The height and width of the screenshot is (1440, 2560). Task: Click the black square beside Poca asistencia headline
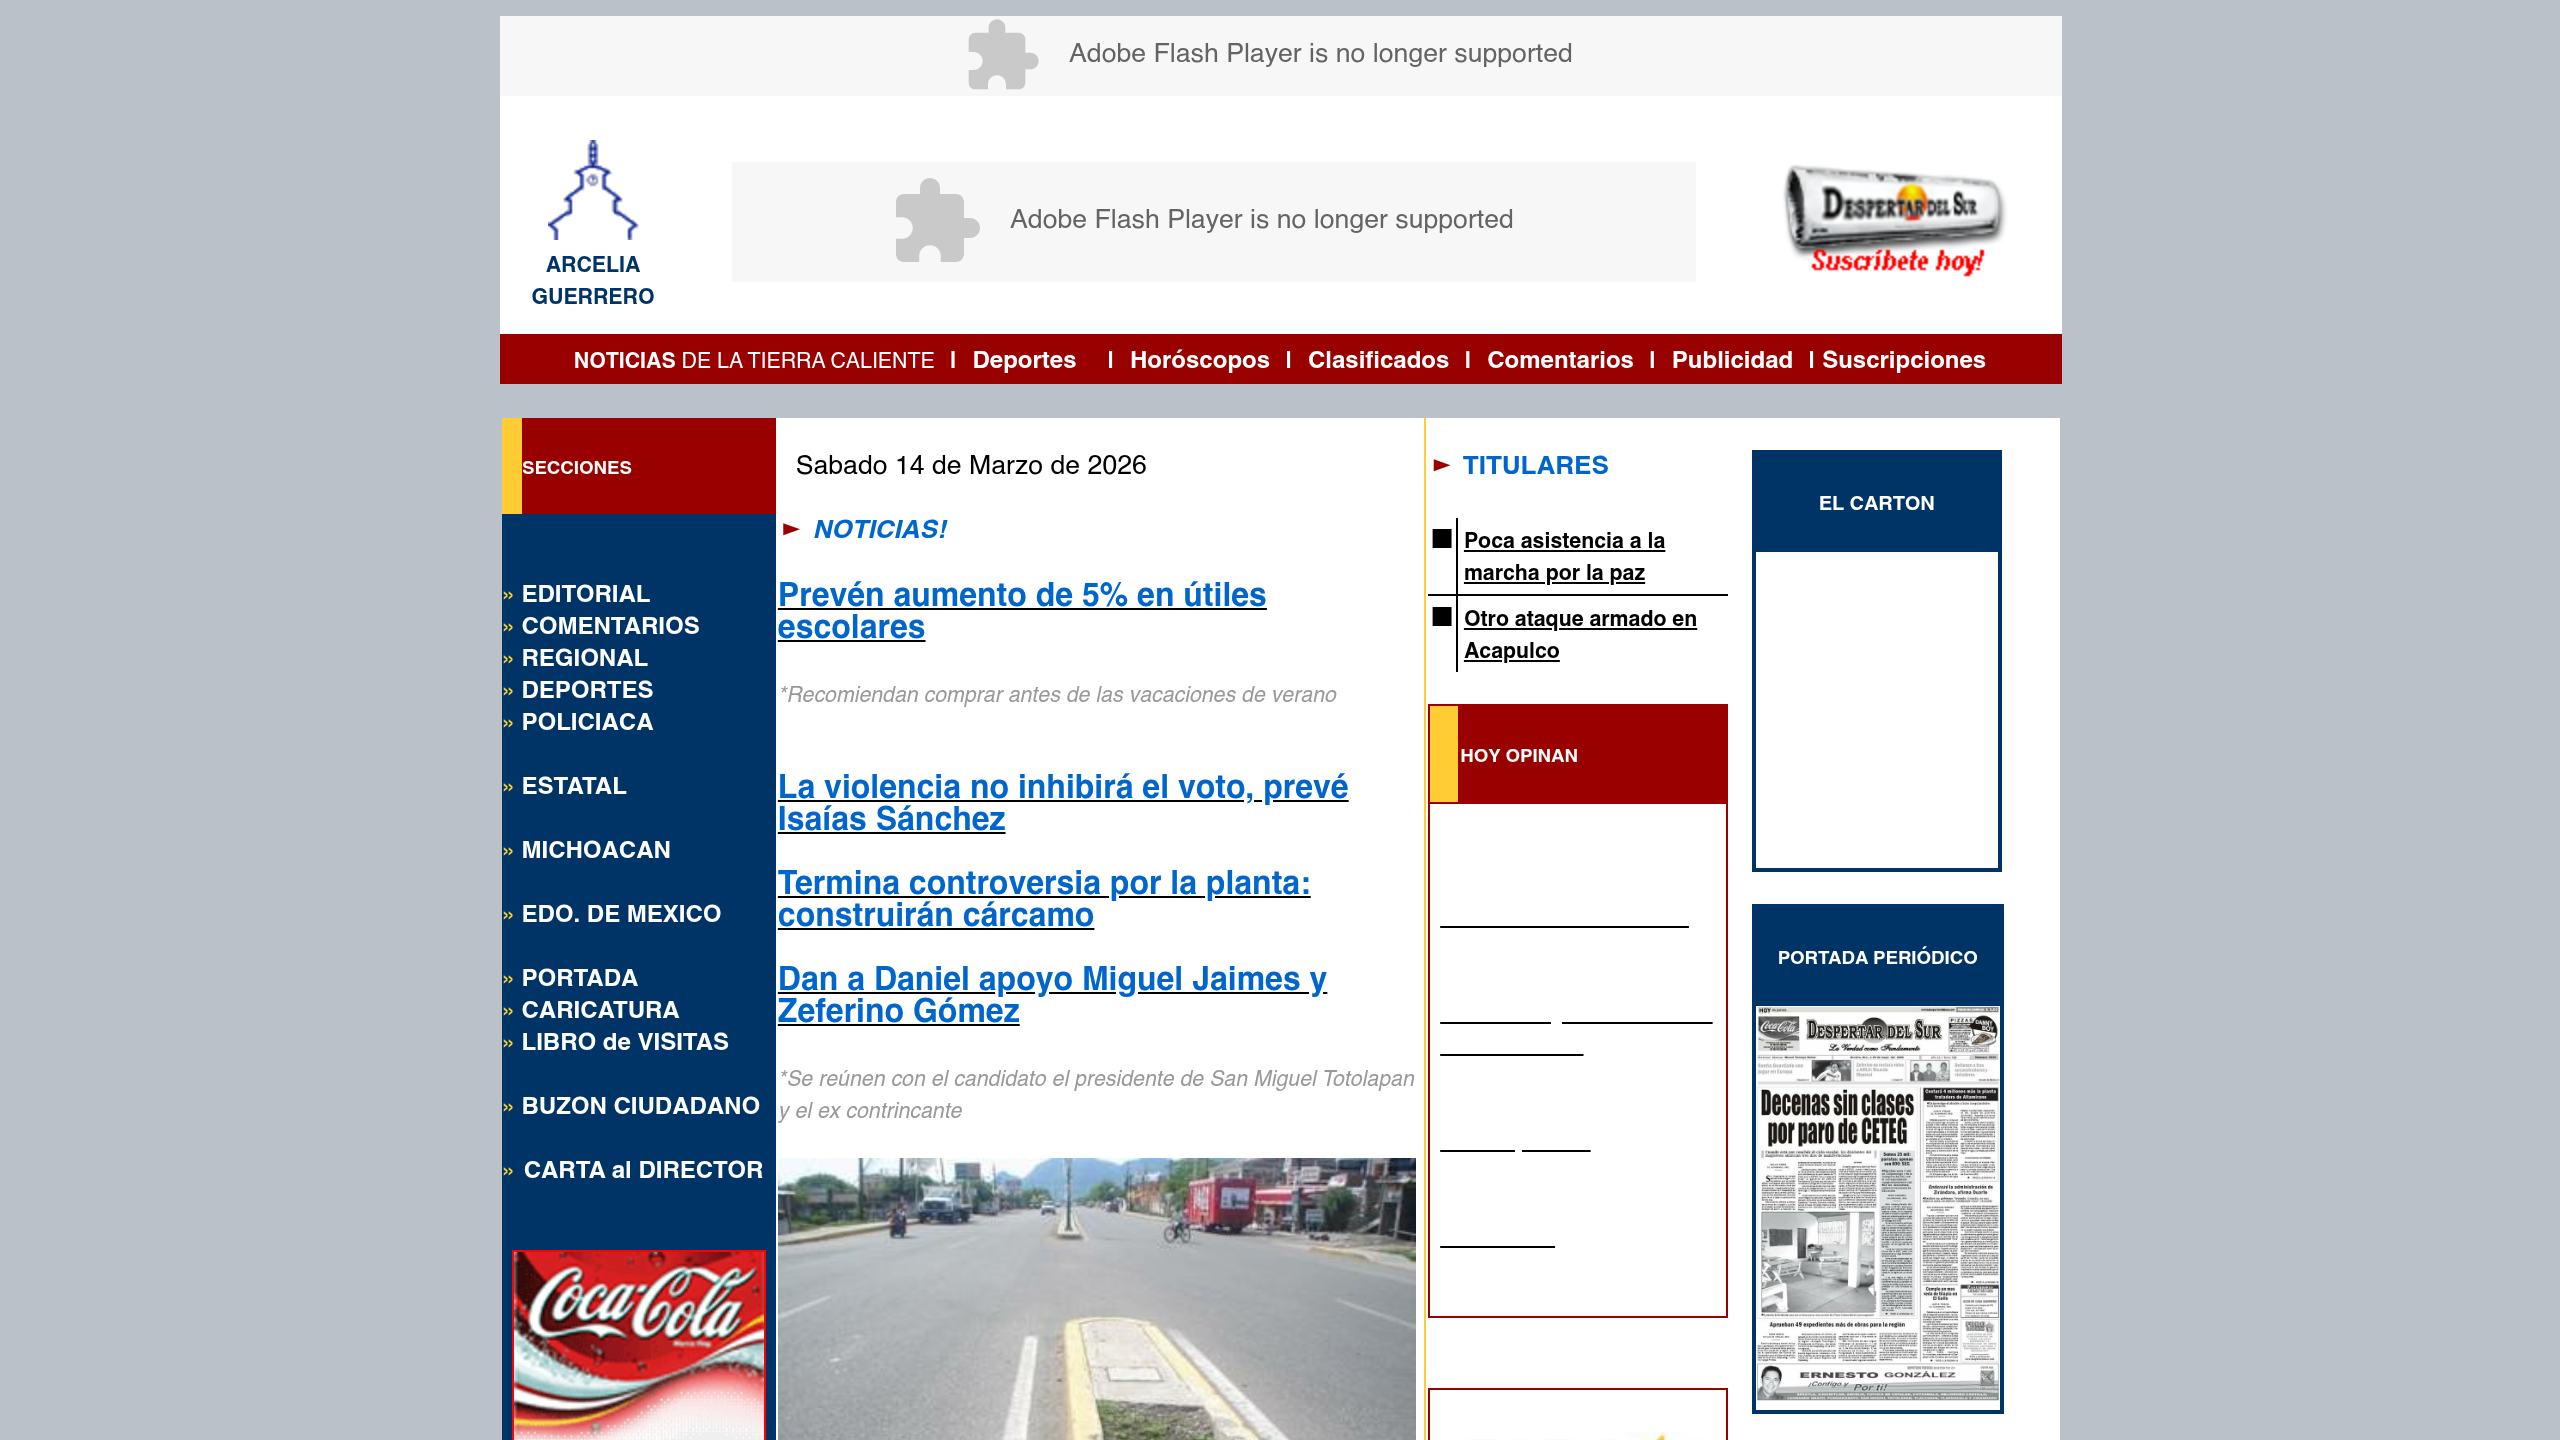click(x=1441, y=539)
